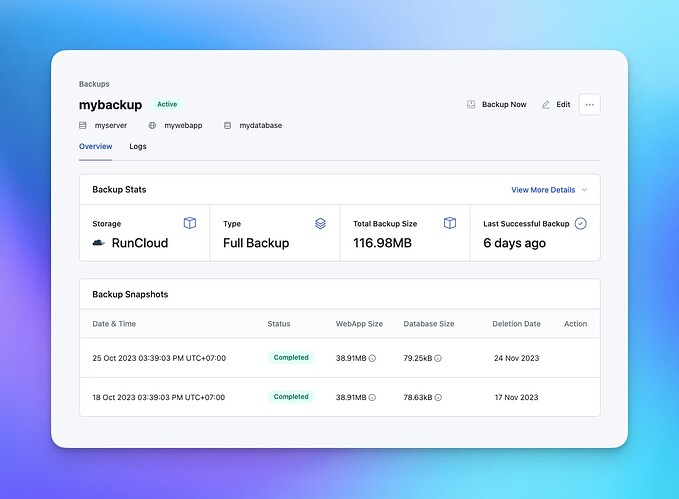
Task: Click the Backup Now button
Action: click(497, 104)
